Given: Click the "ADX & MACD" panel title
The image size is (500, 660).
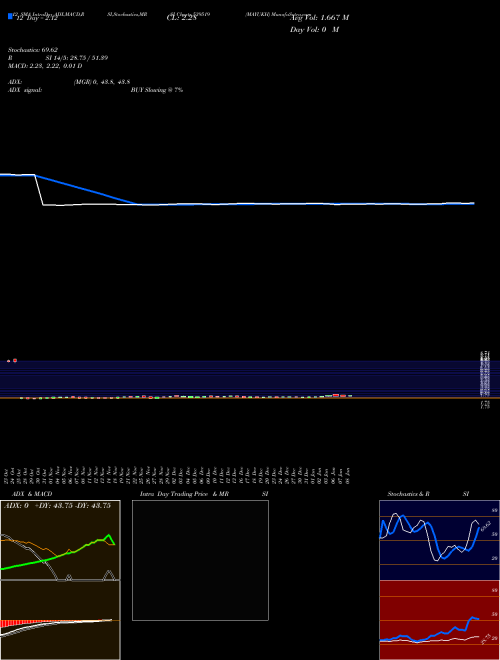Looking at the screenshot, I should pyautogui.click(x=32, y=494).
